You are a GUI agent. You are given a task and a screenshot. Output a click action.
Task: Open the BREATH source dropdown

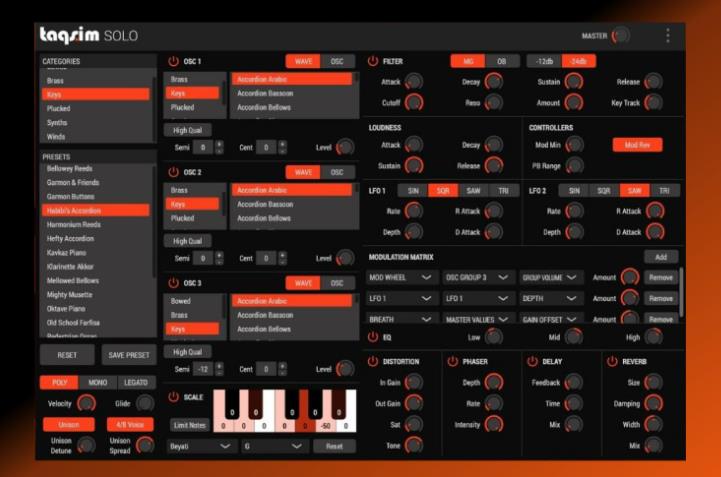400,319
